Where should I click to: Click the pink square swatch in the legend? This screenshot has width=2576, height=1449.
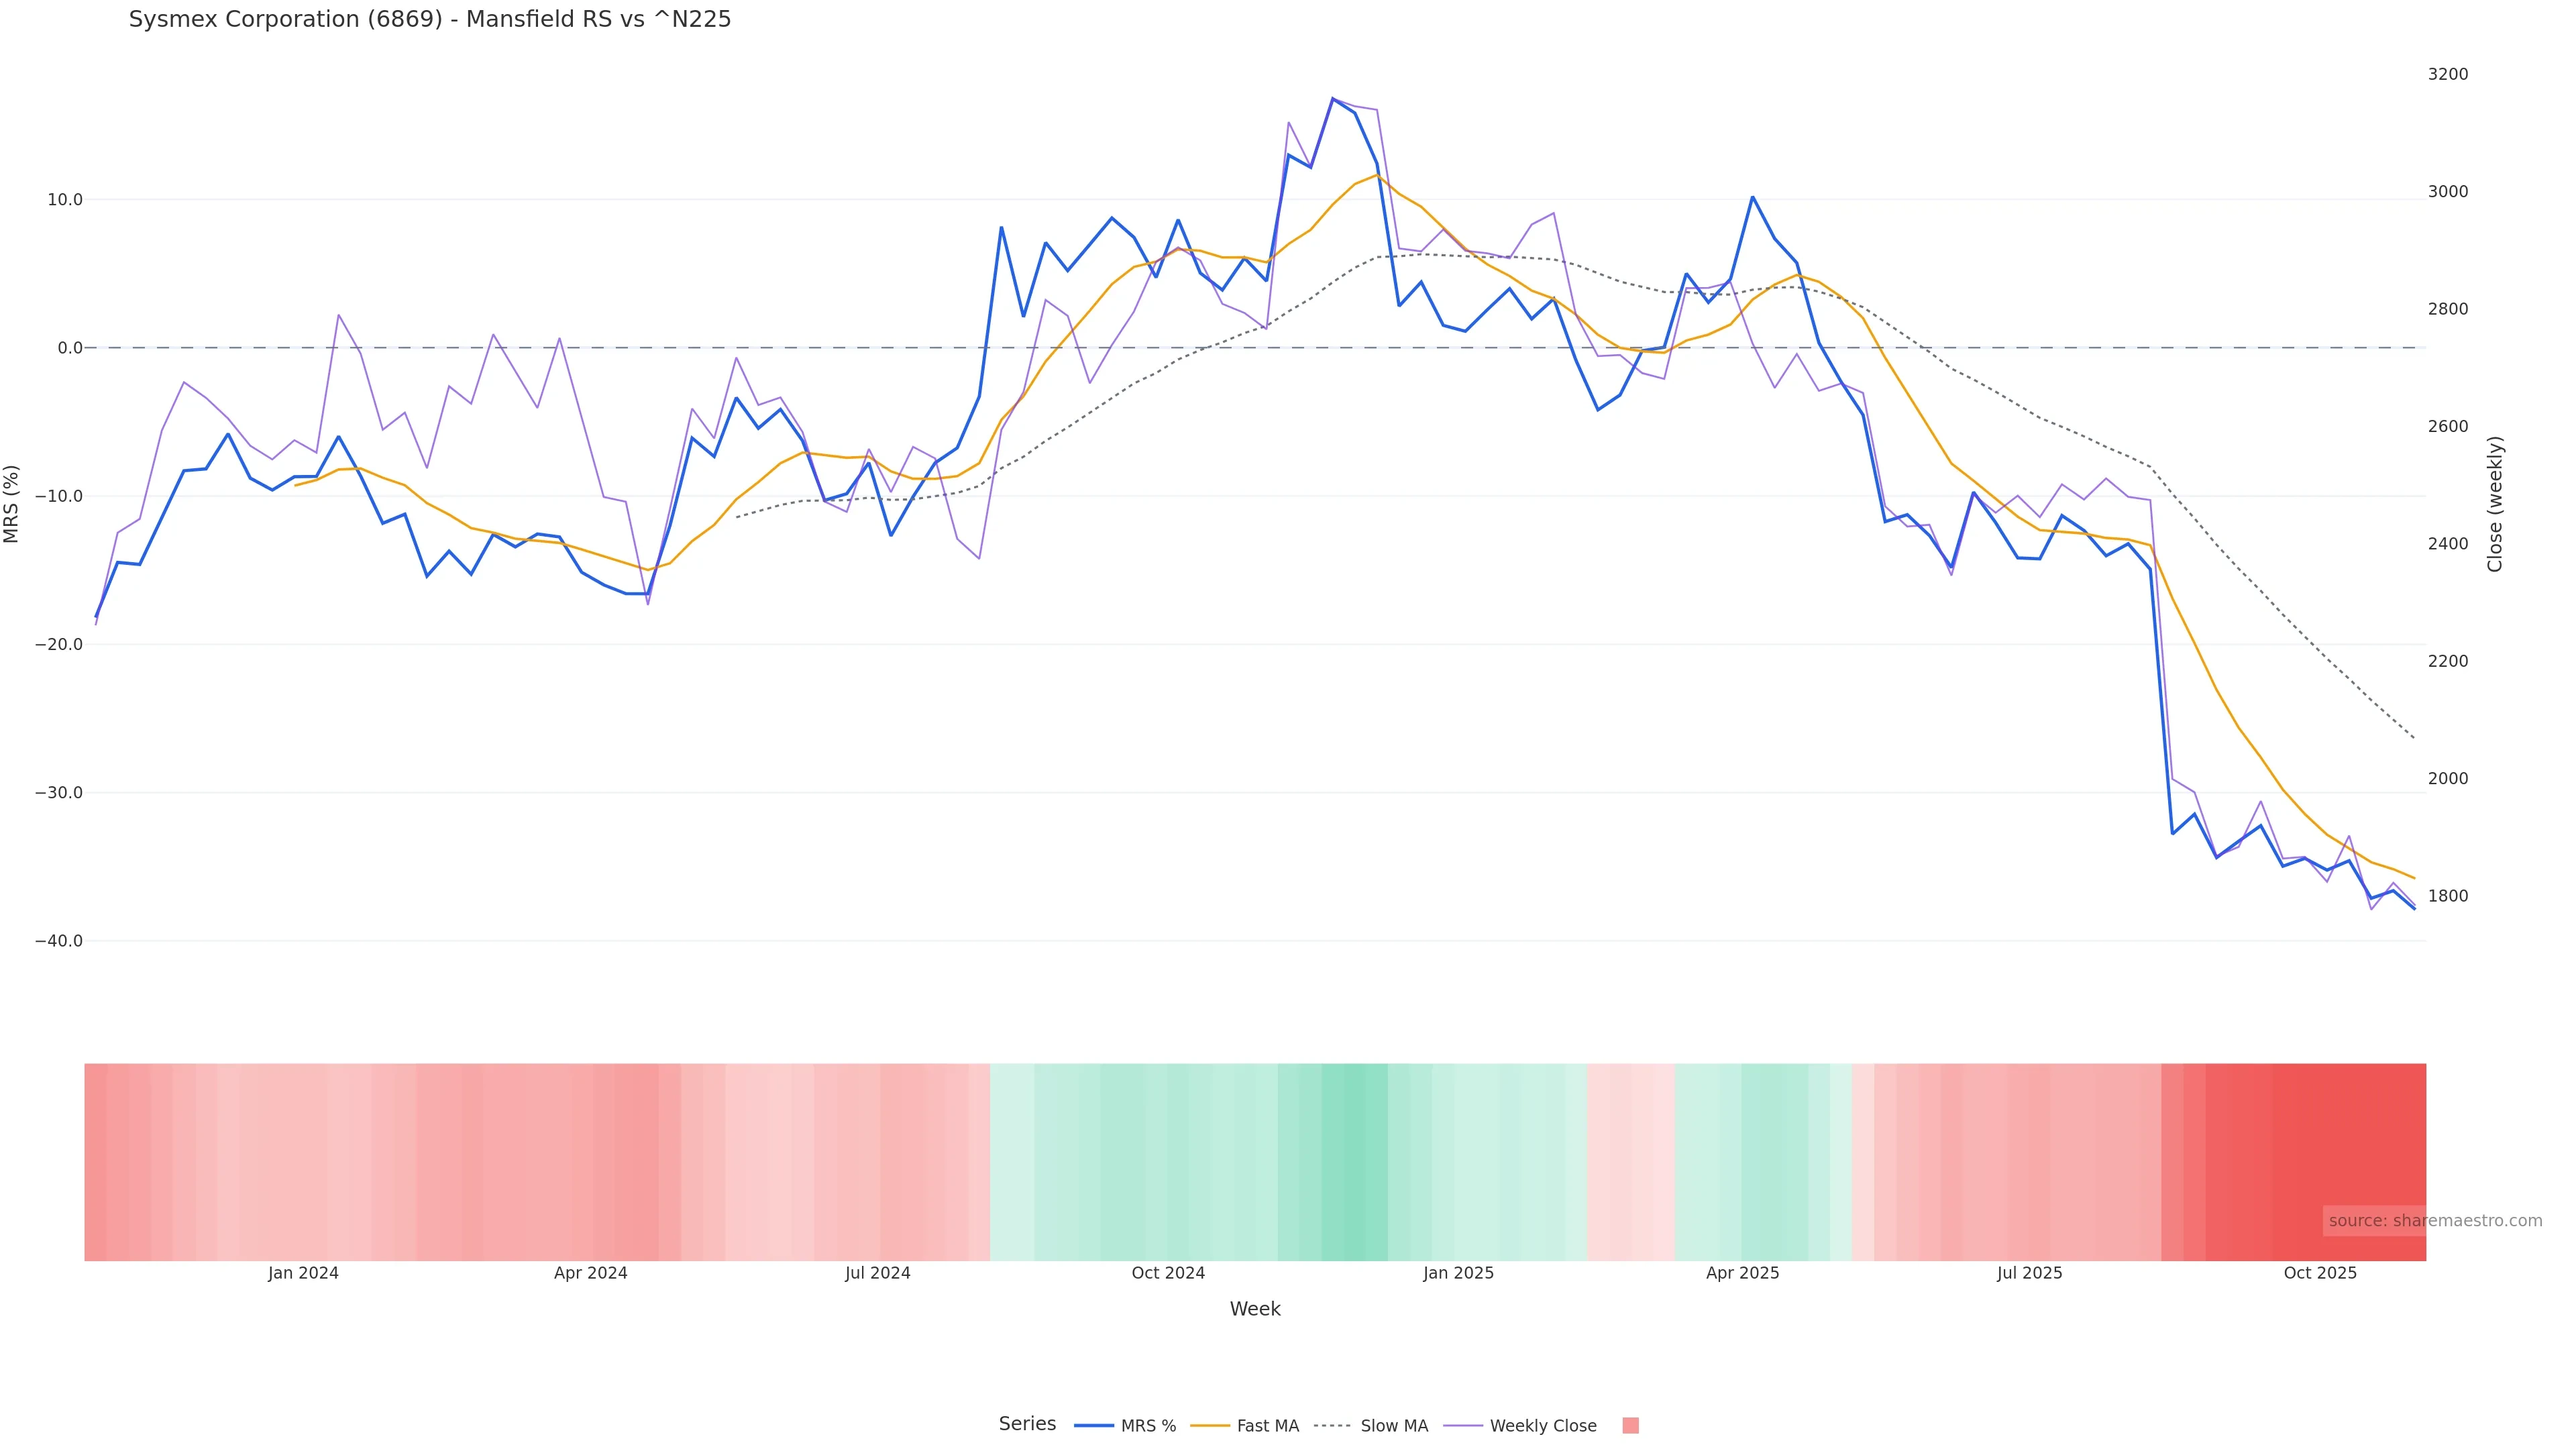1630,1426
